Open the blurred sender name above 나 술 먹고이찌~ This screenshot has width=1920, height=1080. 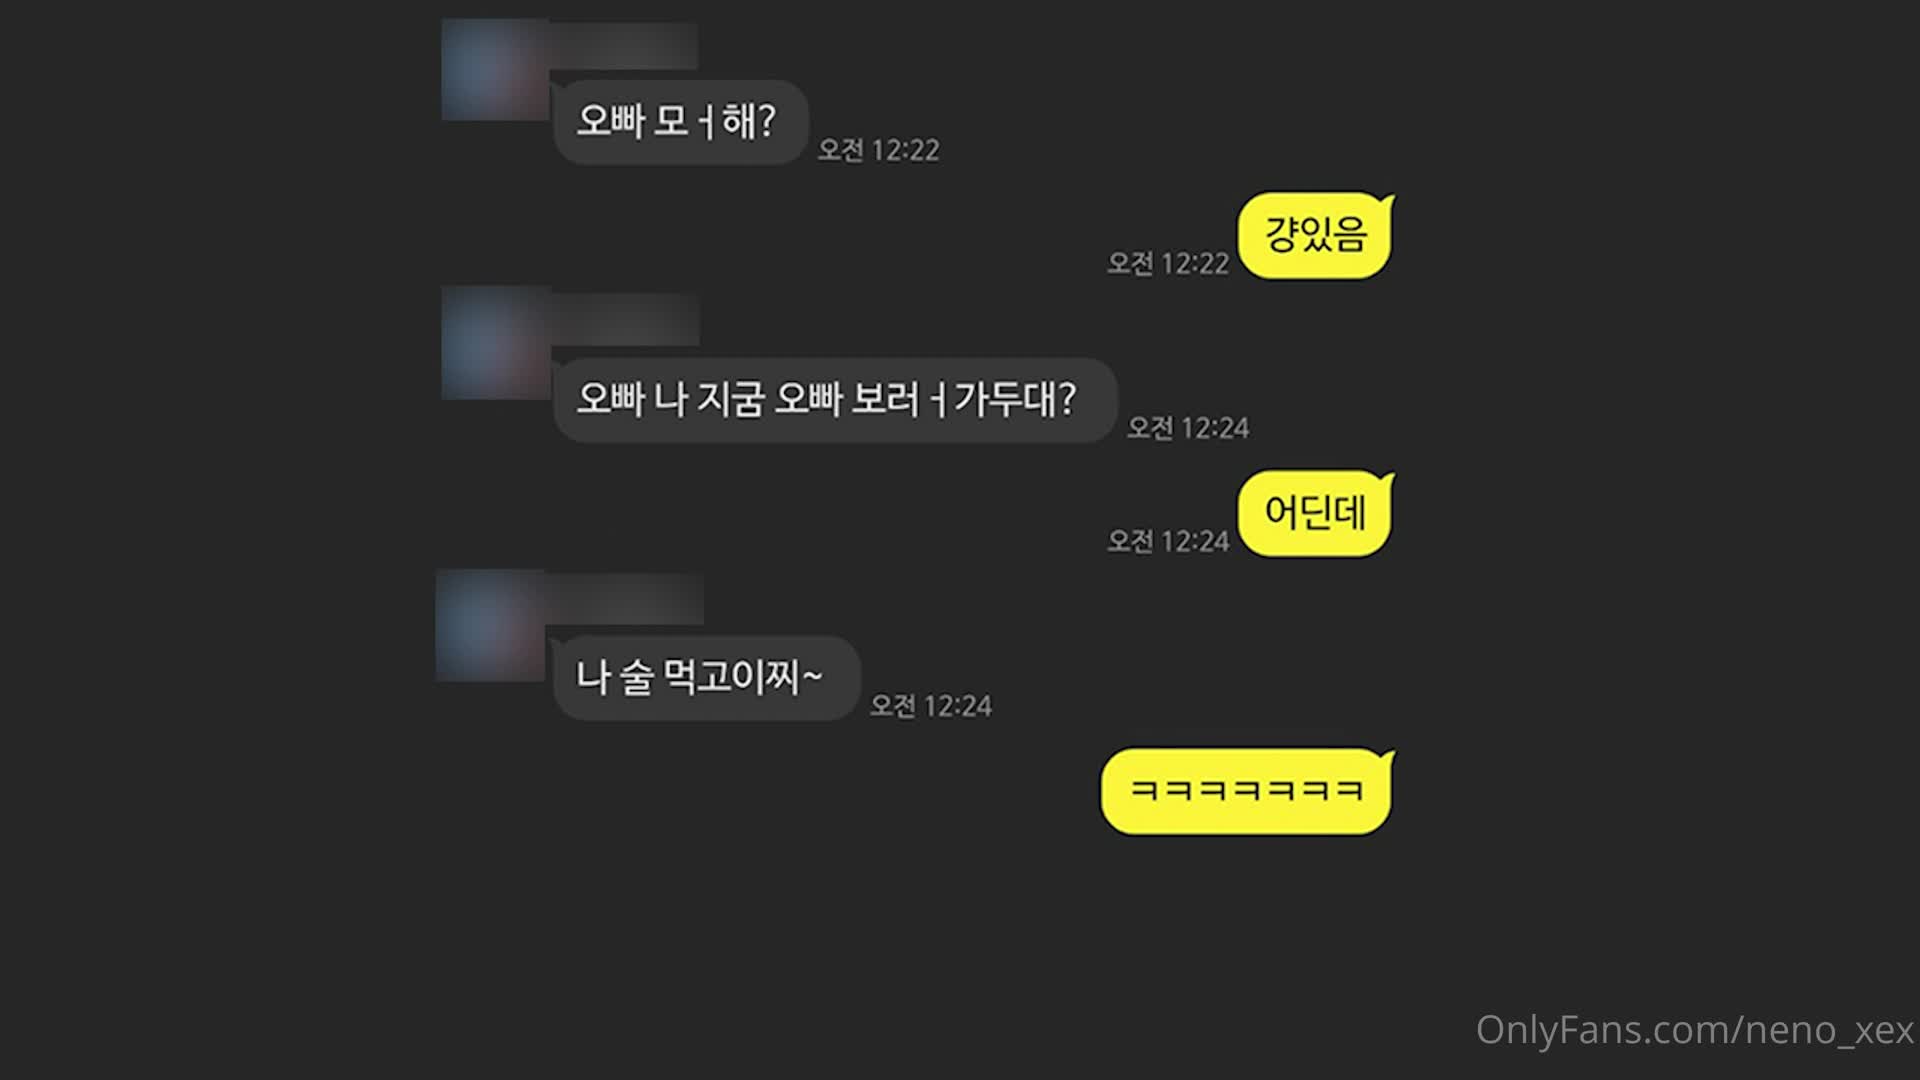[x=626, y=600]
